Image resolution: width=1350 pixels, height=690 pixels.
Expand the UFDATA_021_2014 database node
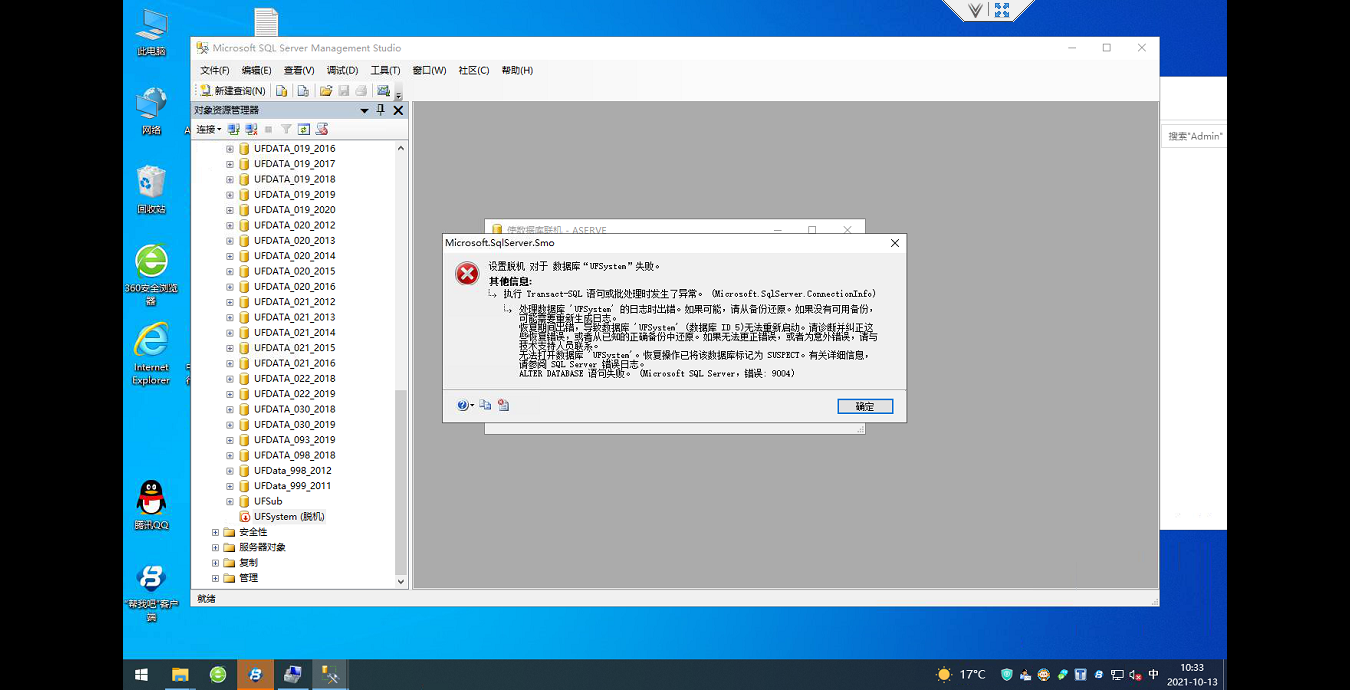[x=230, y=333]
